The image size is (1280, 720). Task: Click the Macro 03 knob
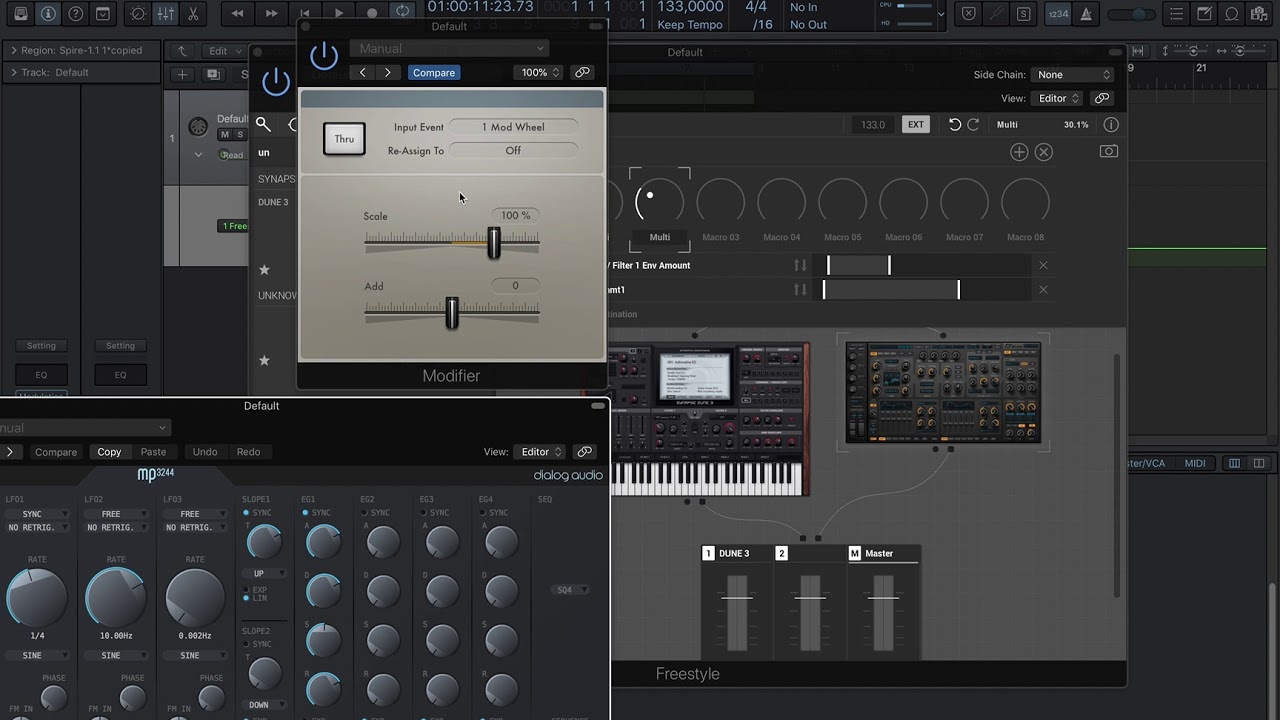tap(720, 202)
